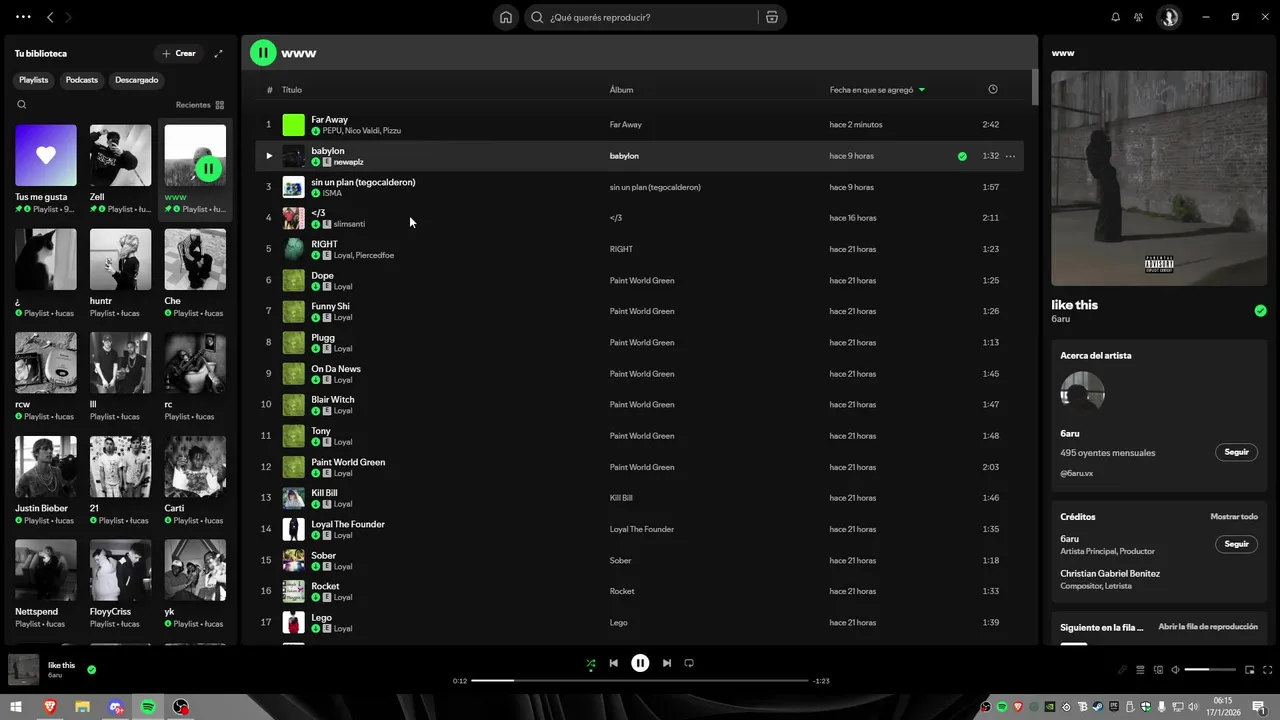Skip to next track
The image size is (1280, 720).
pyautogui.click(x=667, y=663)
